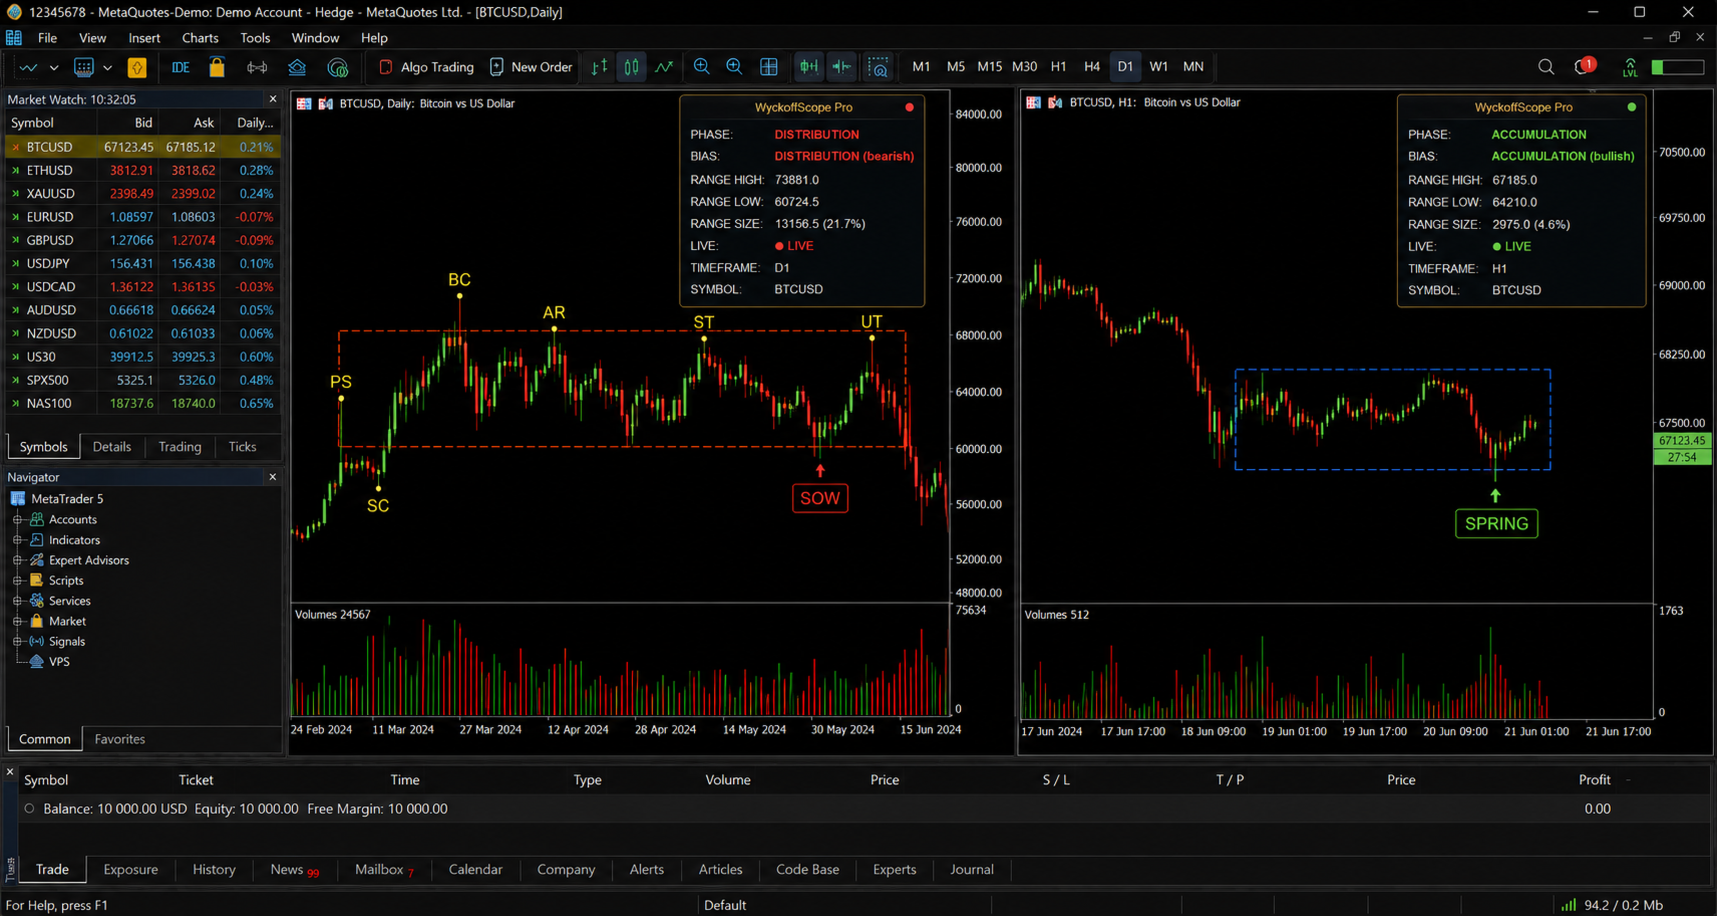This screenshot has height=916, width=1717.
Task: Open the notifications bell with red badge
Action: (x=1584, y=67)
